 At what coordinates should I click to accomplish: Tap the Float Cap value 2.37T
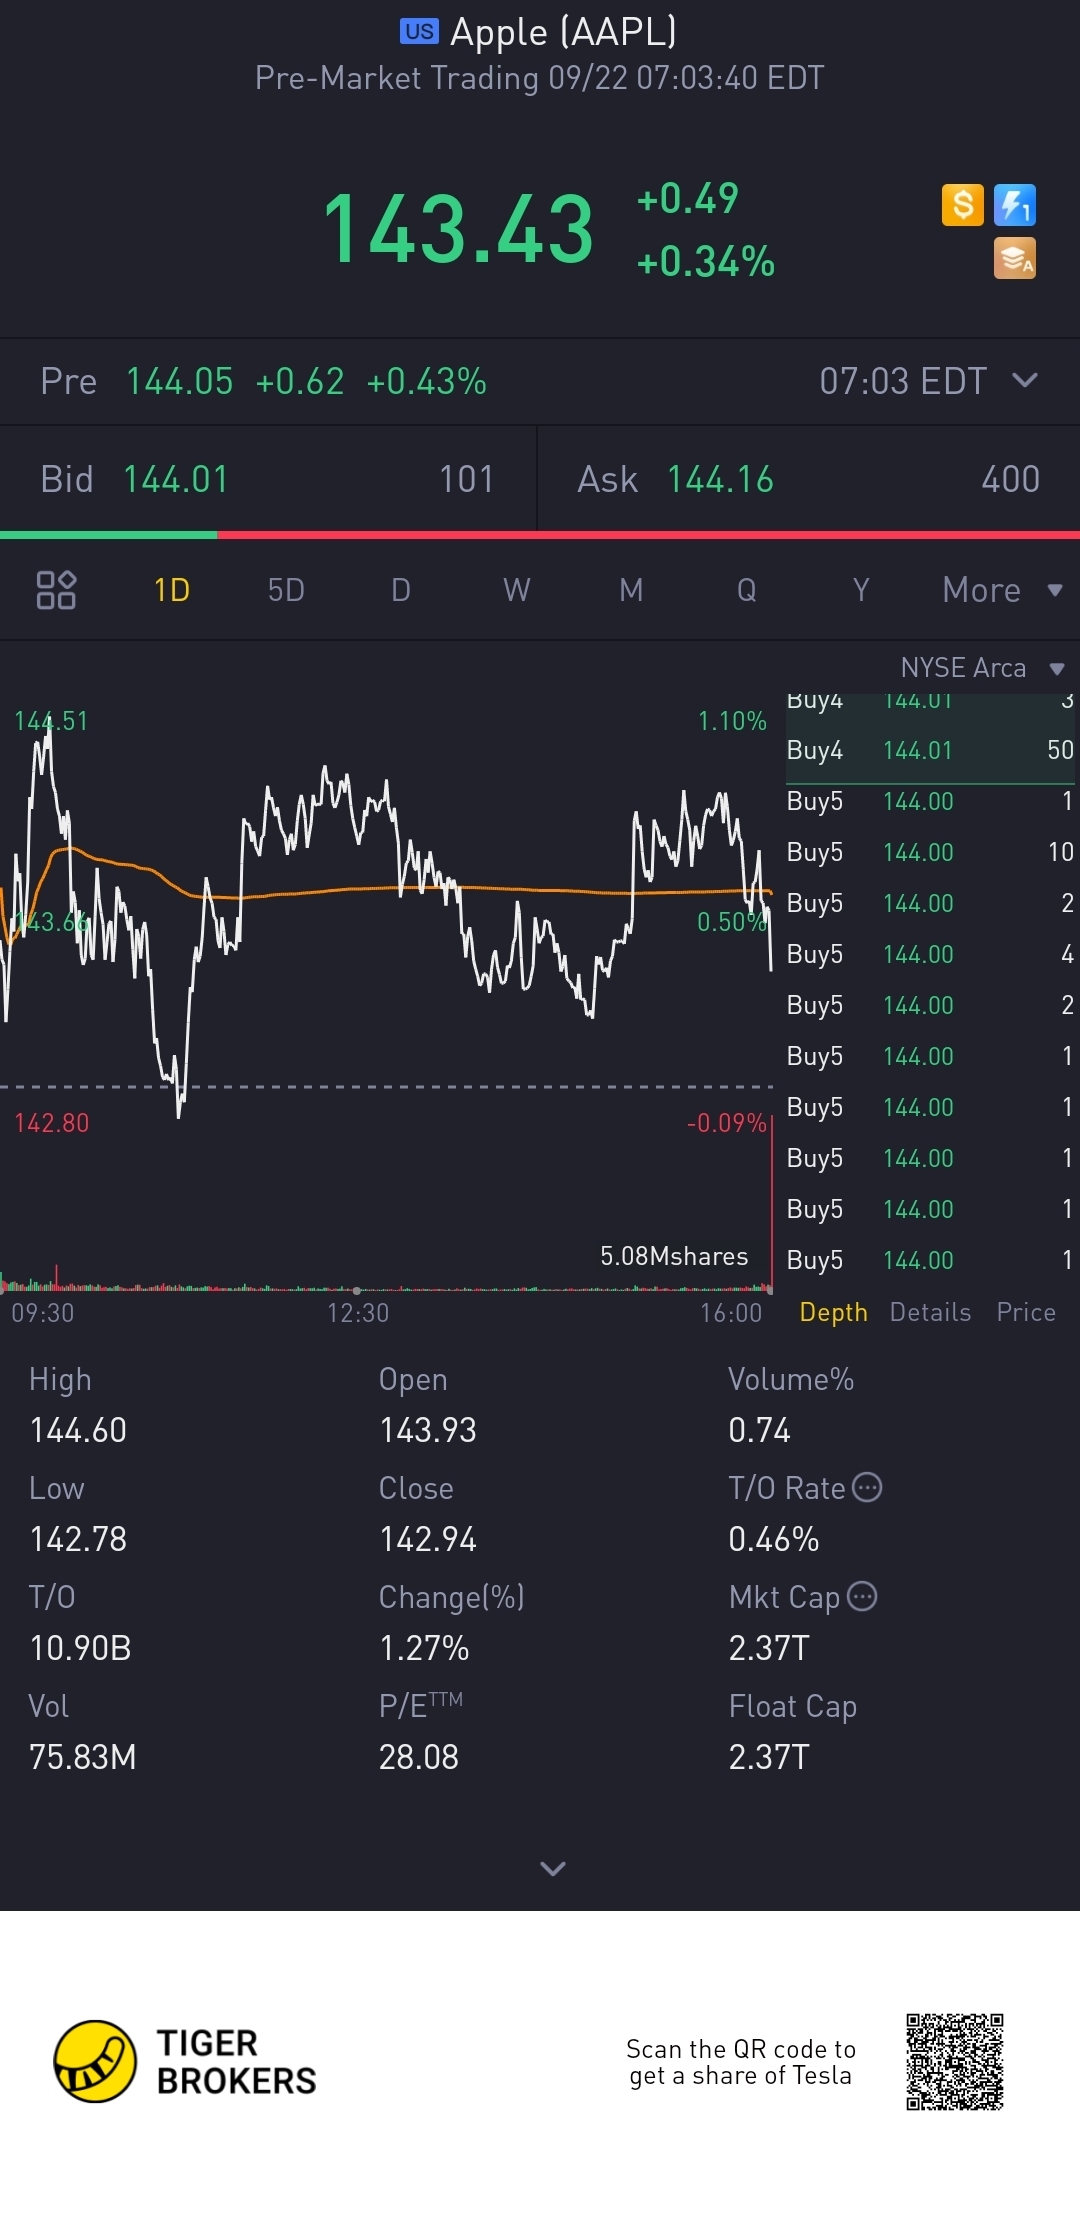(x=769, y=1757)
